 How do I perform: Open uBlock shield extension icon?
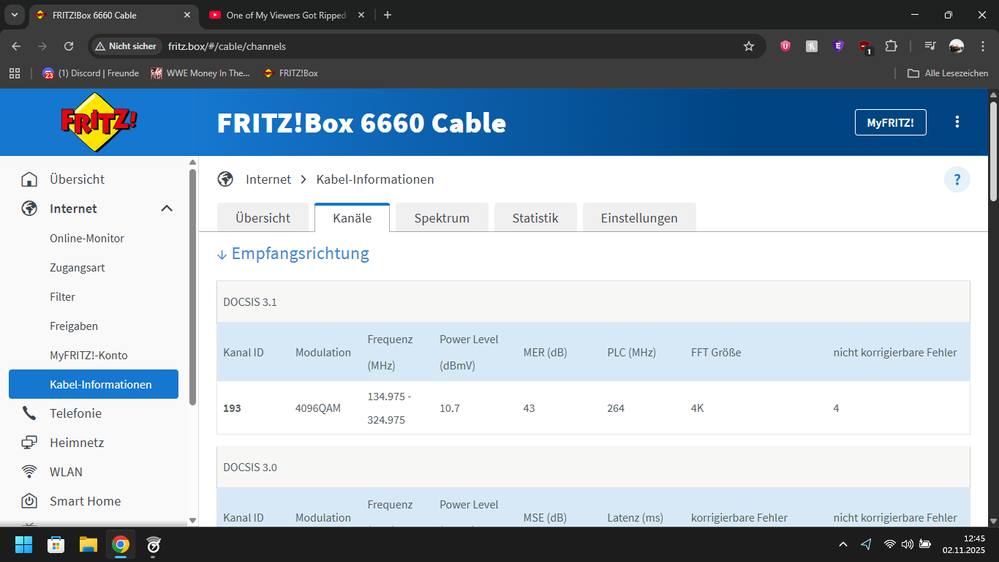point(785,46)
